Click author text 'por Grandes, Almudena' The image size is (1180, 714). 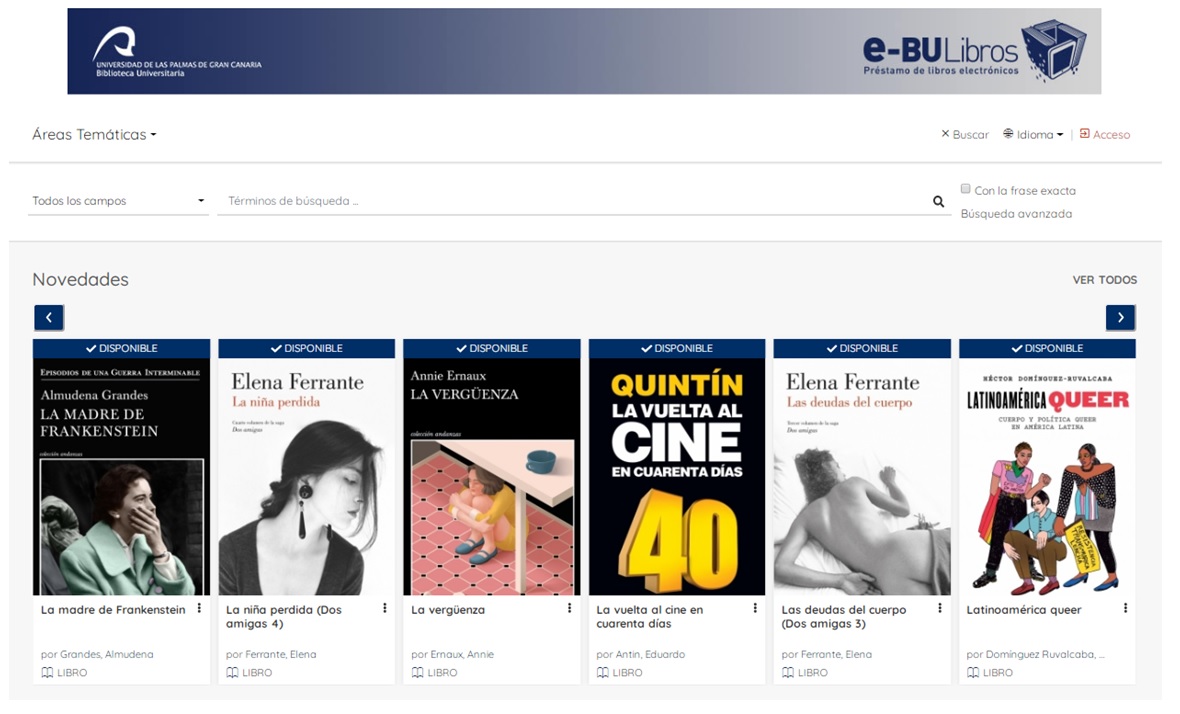click(x=97, y=655)
